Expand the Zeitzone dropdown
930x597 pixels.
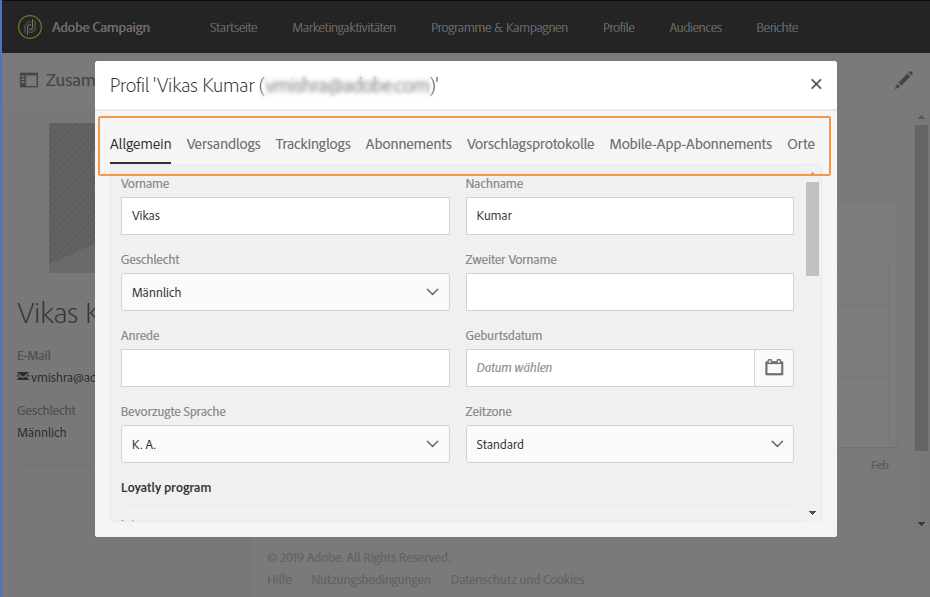[629, 444]
